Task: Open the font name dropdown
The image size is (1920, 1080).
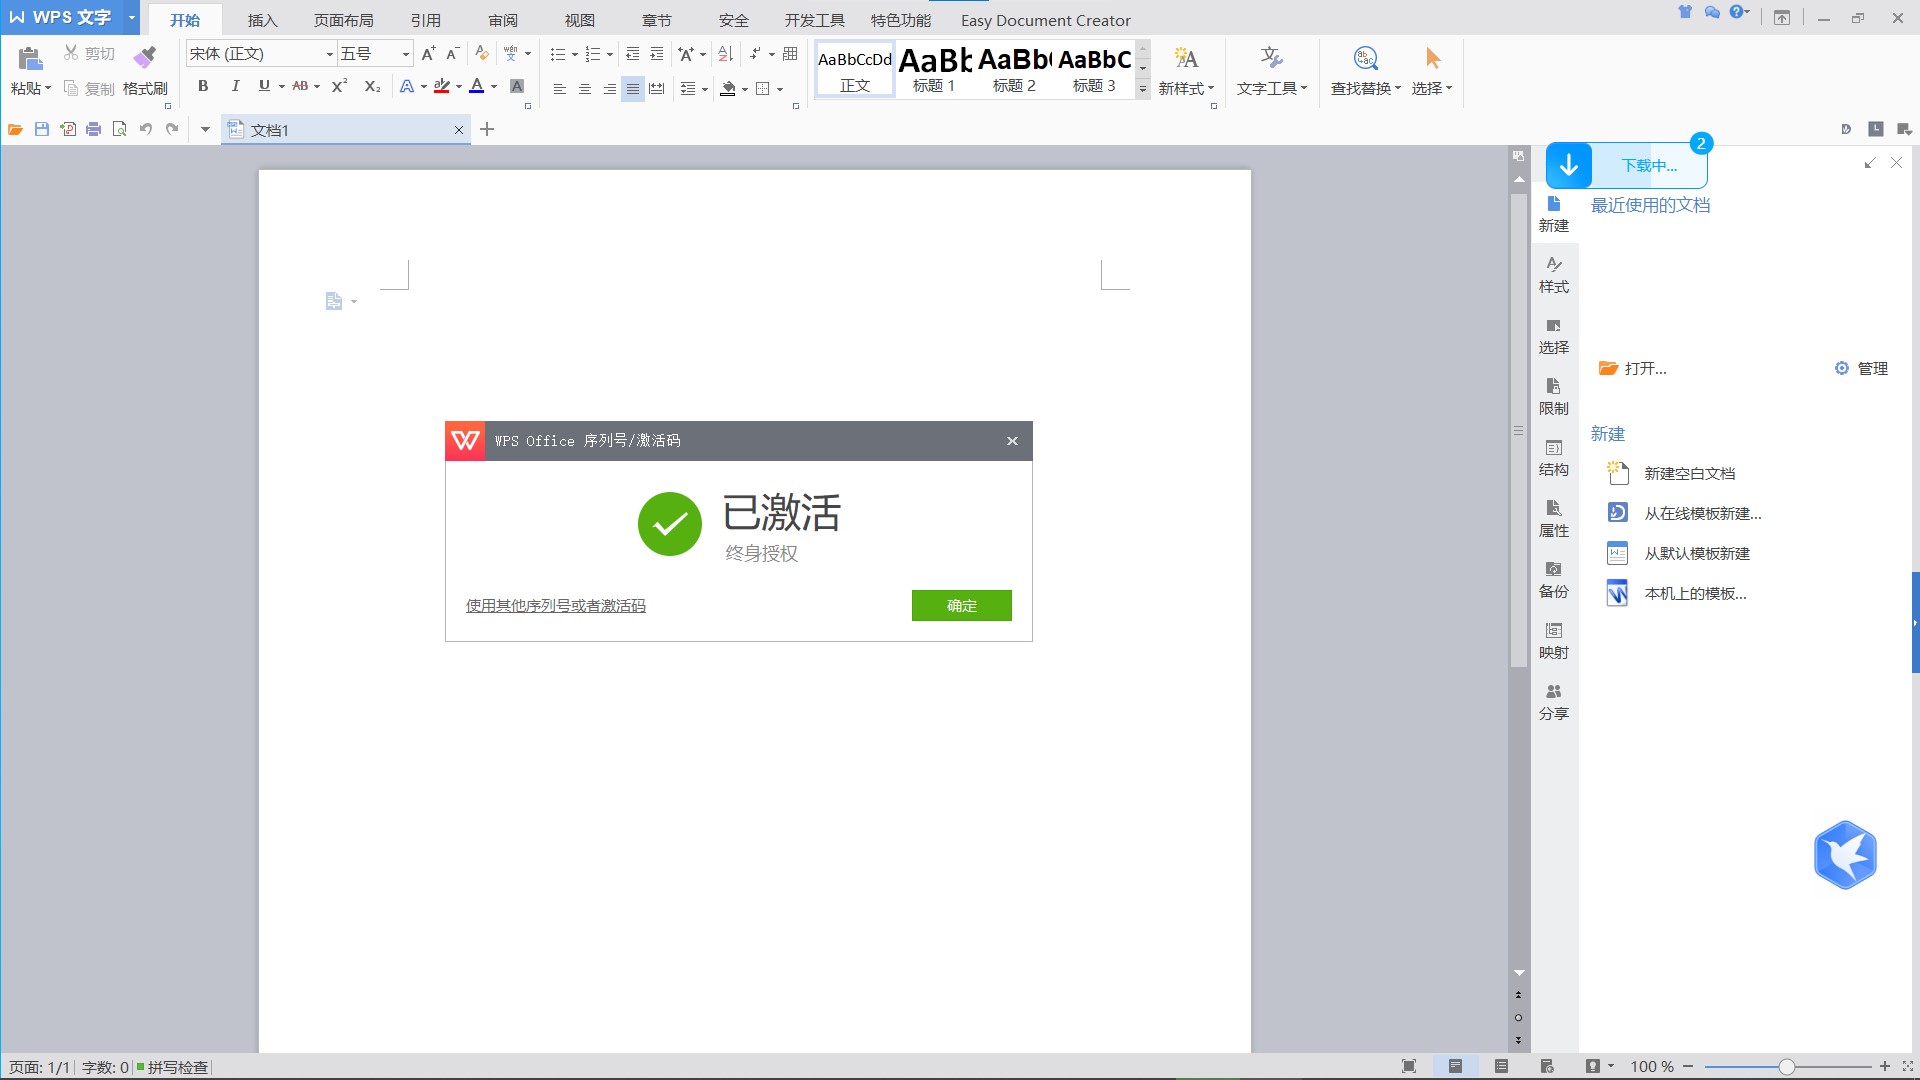Action: [329, 54]
